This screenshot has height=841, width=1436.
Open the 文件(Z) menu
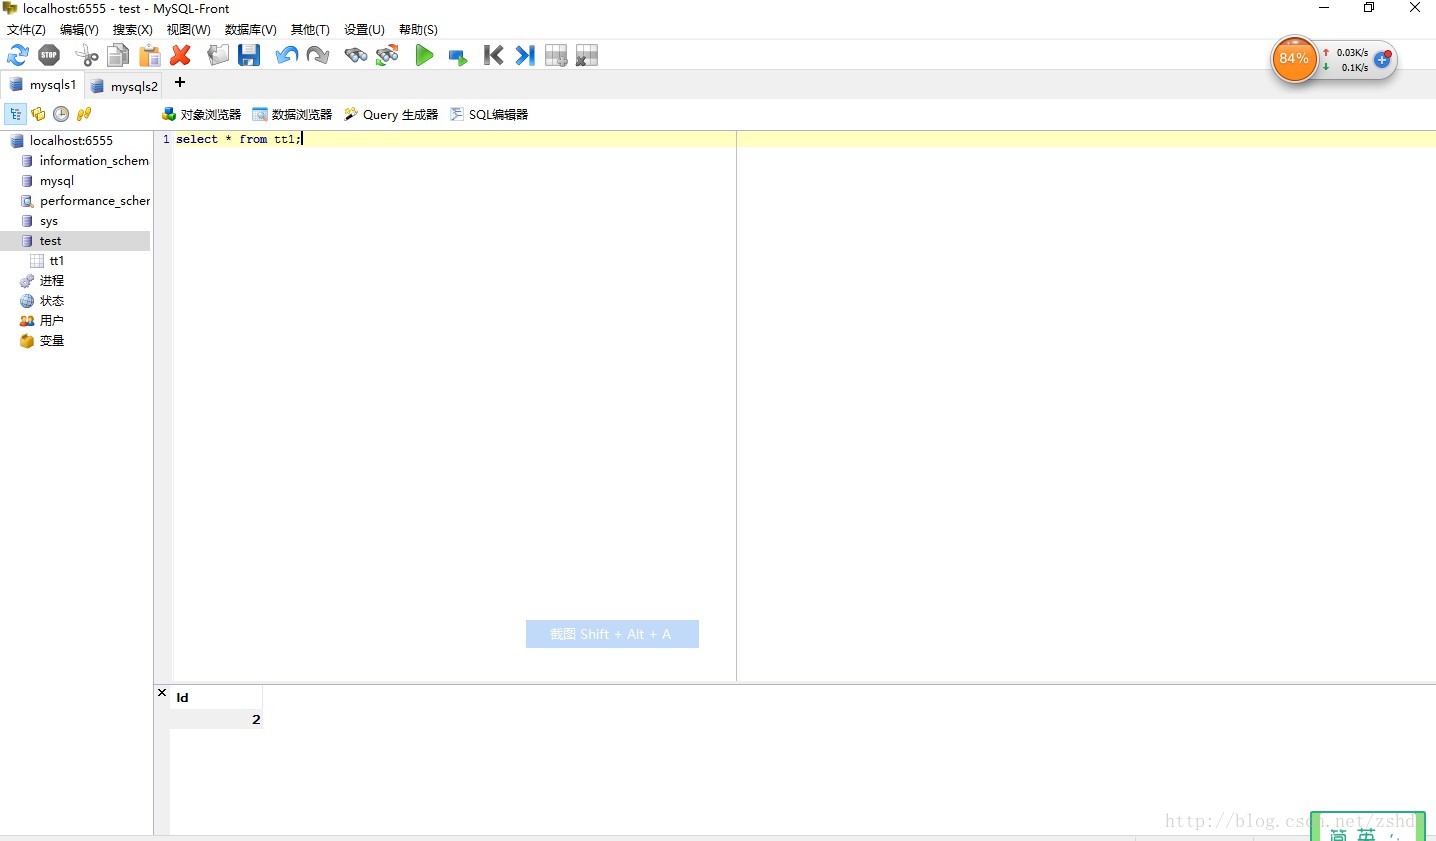[x=26, y=30]
